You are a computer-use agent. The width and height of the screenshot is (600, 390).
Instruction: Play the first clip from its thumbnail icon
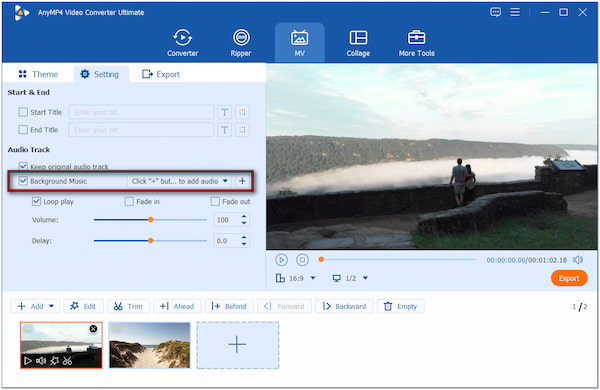click(x=28, y=361)
